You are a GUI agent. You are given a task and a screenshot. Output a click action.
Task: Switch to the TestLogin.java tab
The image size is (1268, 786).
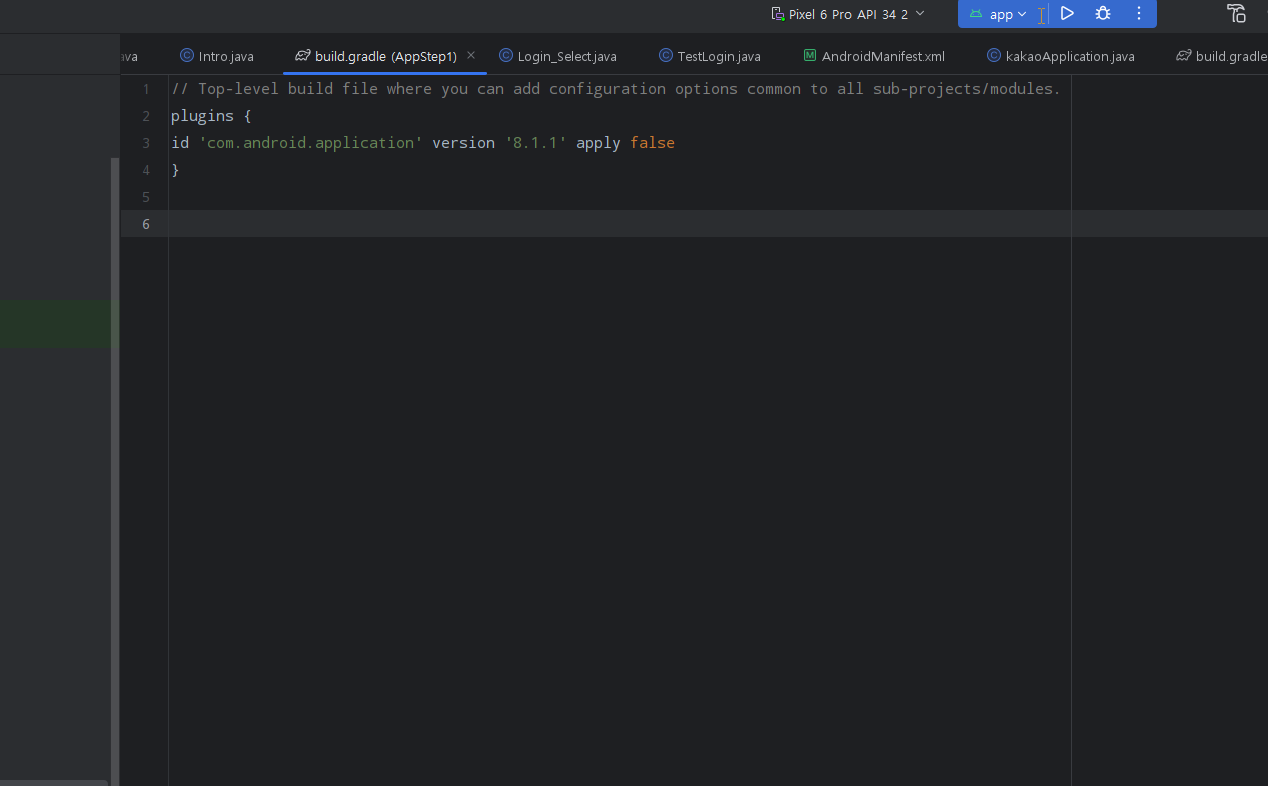click(710, 56)
